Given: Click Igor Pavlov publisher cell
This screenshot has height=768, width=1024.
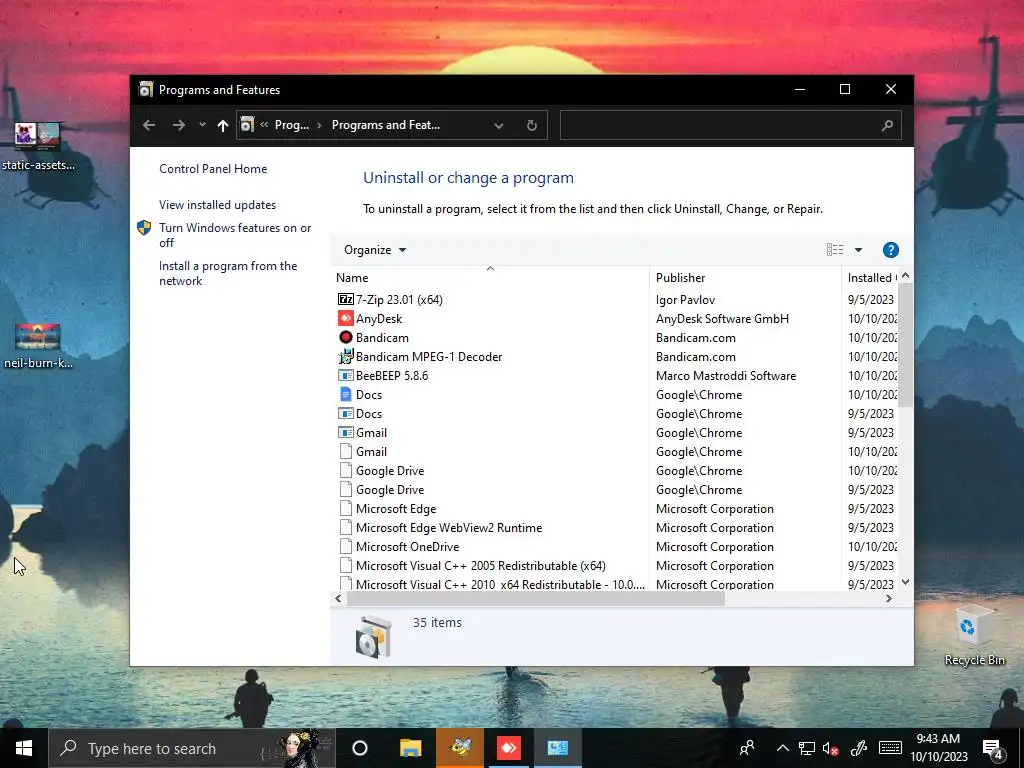Looking at the screenshot, I should 685,300.
